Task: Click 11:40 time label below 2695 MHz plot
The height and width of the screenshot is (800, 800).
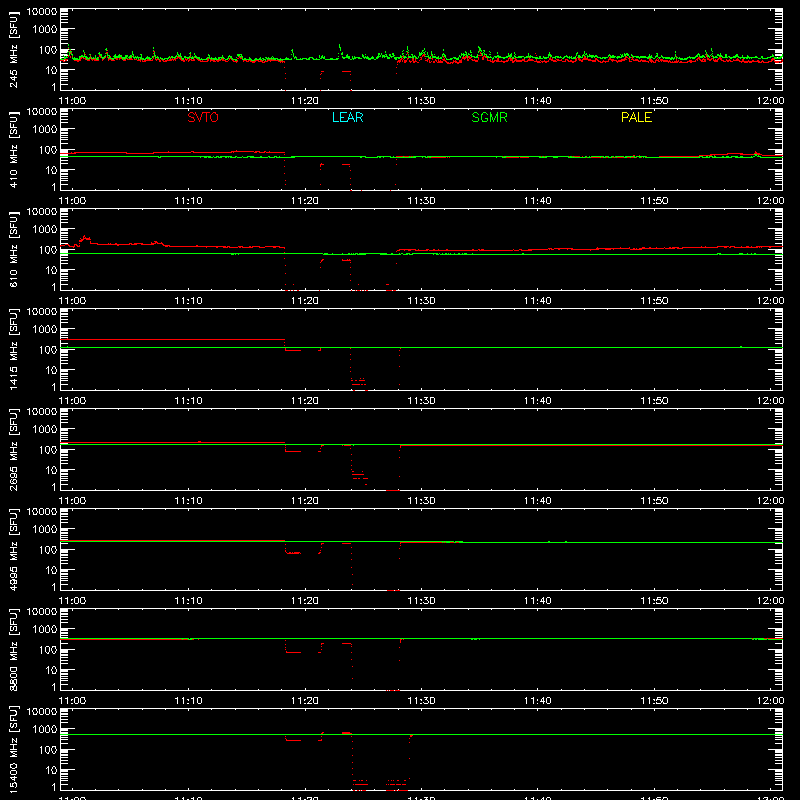Action: [538, 501]
